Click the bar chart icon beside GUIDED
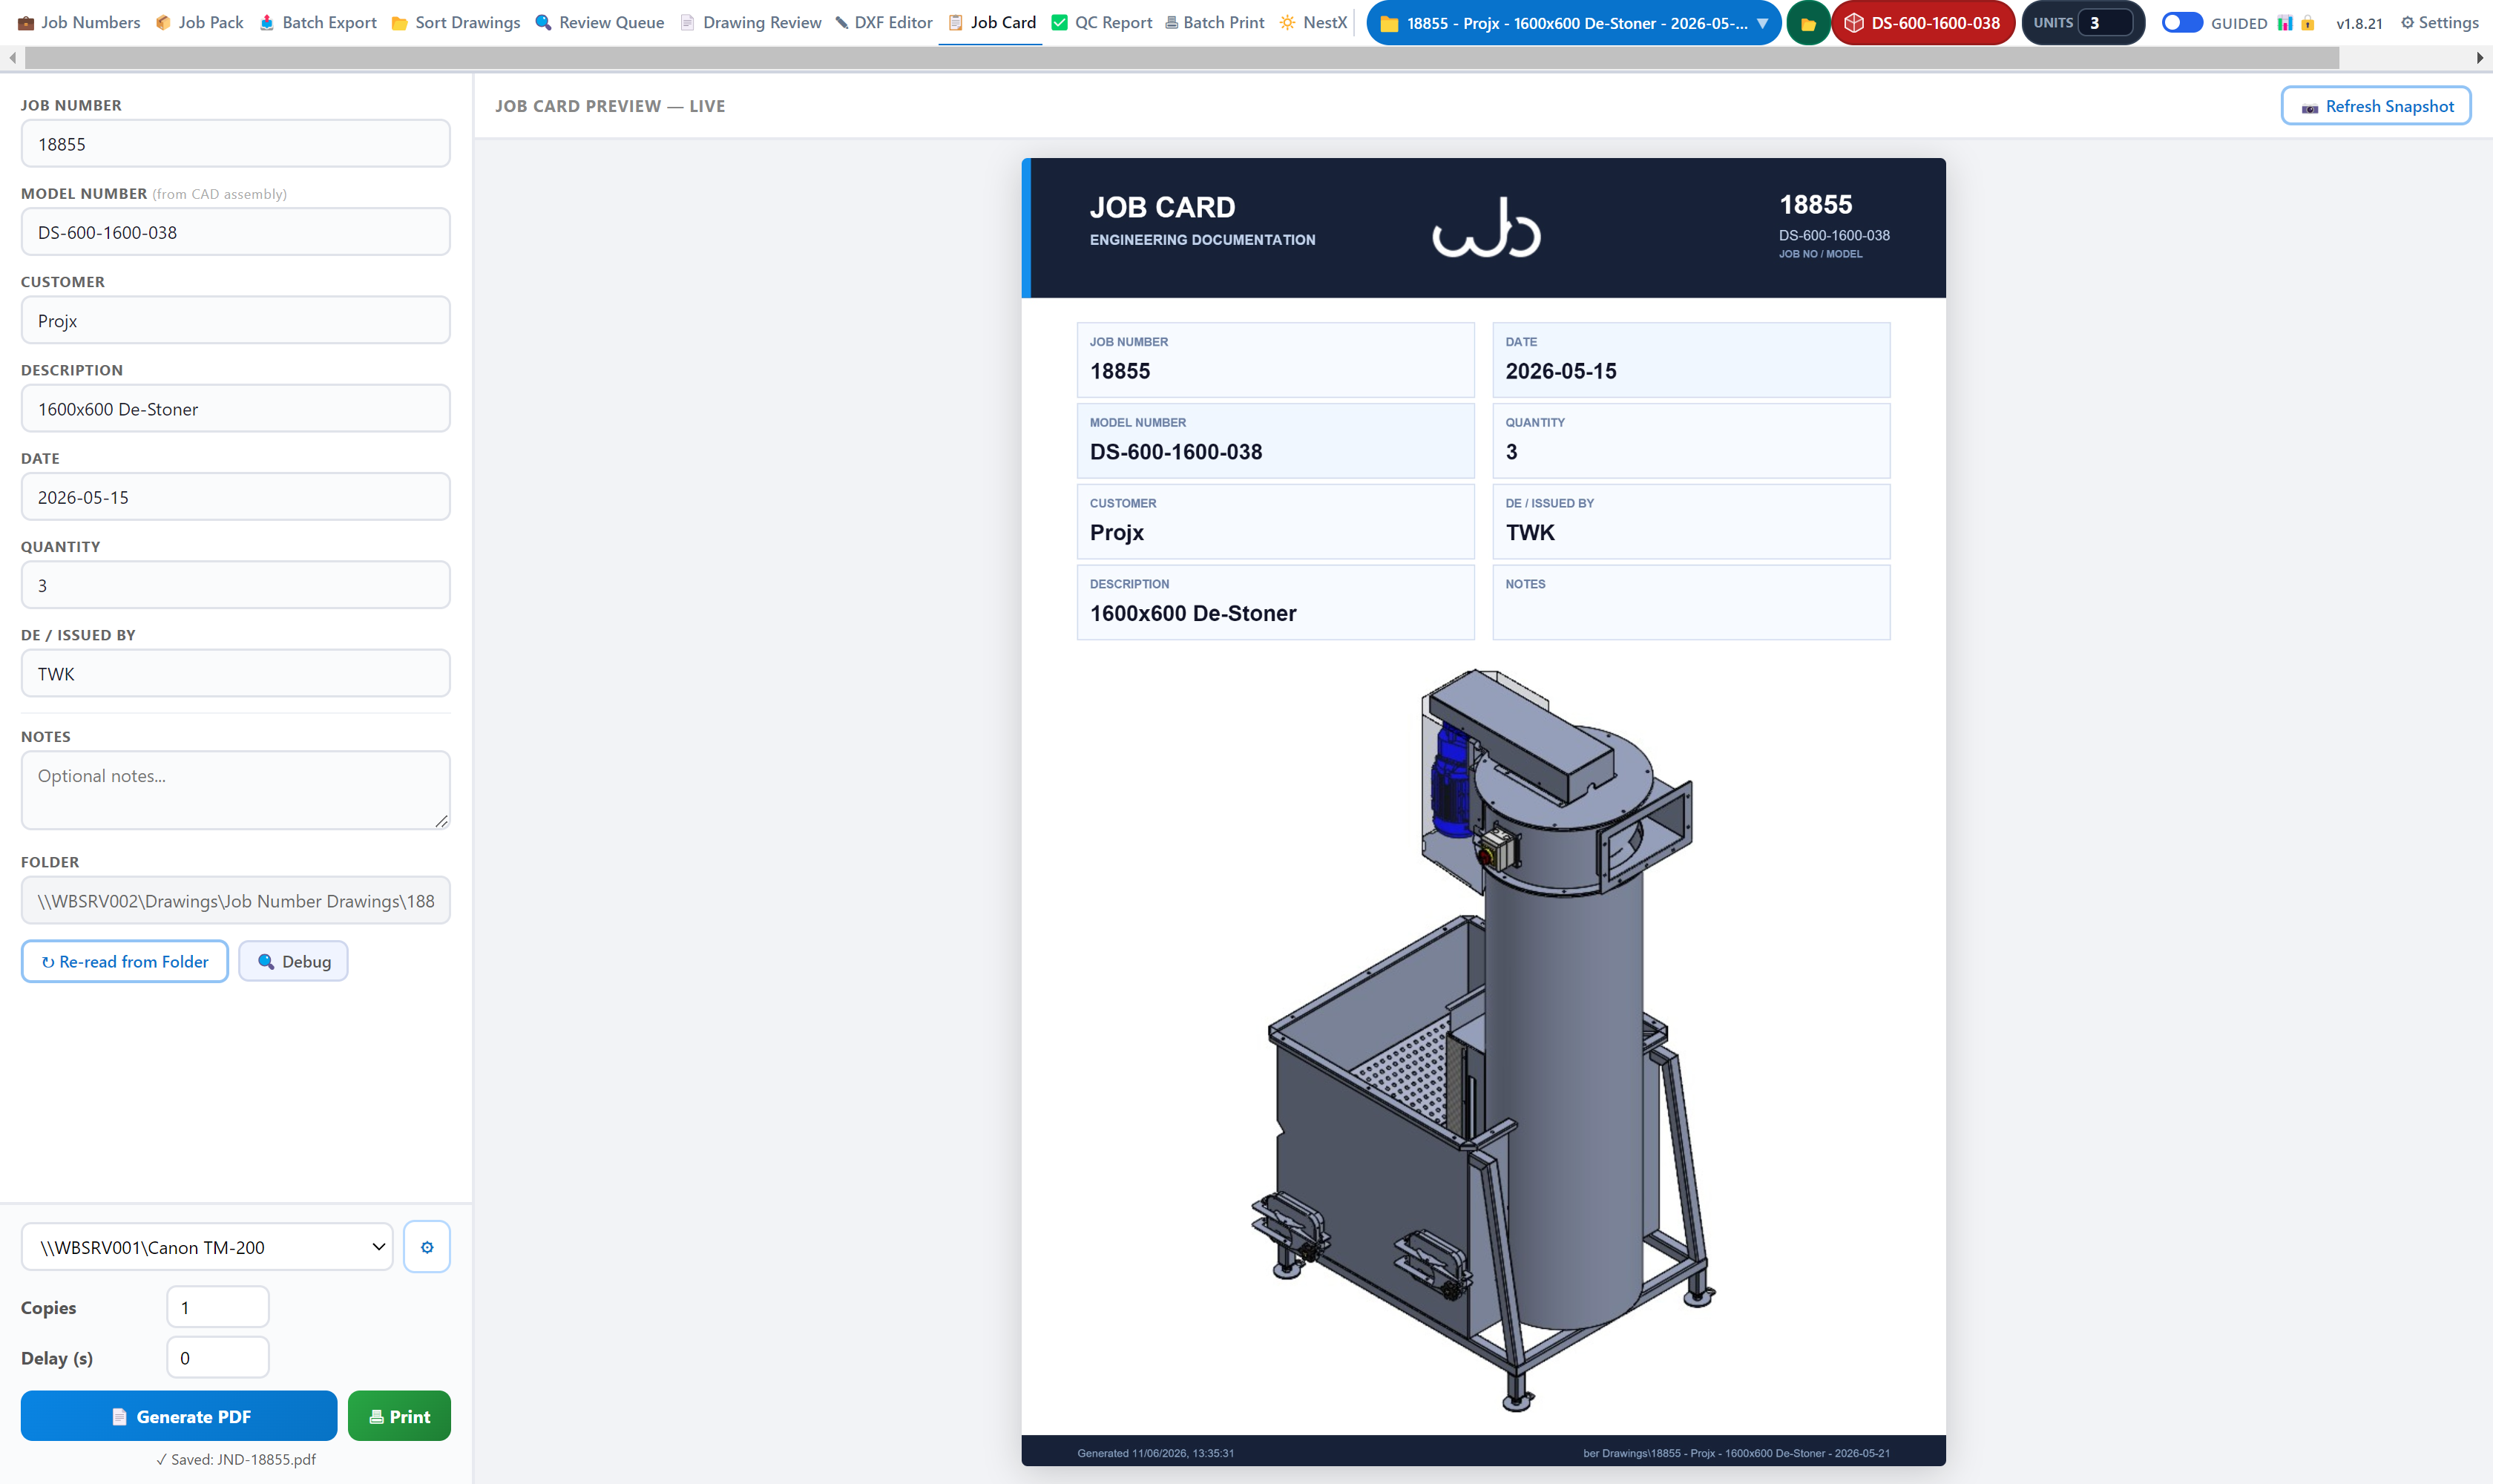2493x1484 pixels. (x=2284, y=23)
